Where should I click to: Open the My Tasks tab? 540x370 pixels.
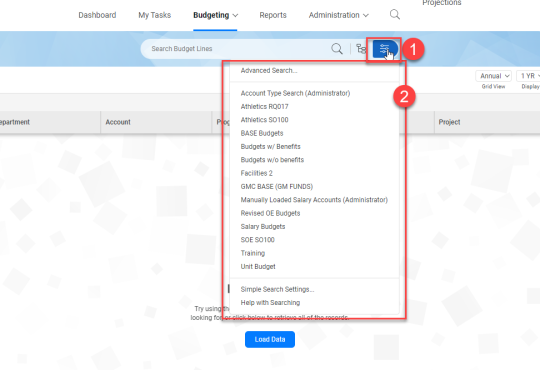pyautogui.click(x=155, y=15)
